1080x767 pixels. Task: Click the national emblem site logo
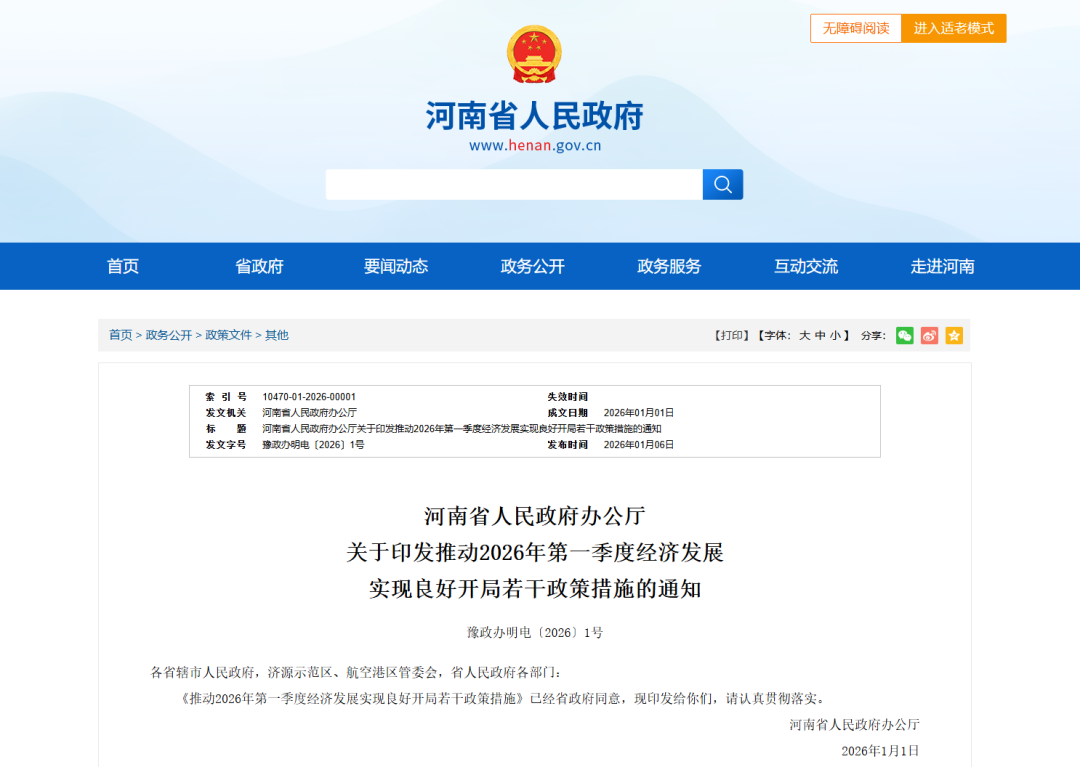[533, 55]
